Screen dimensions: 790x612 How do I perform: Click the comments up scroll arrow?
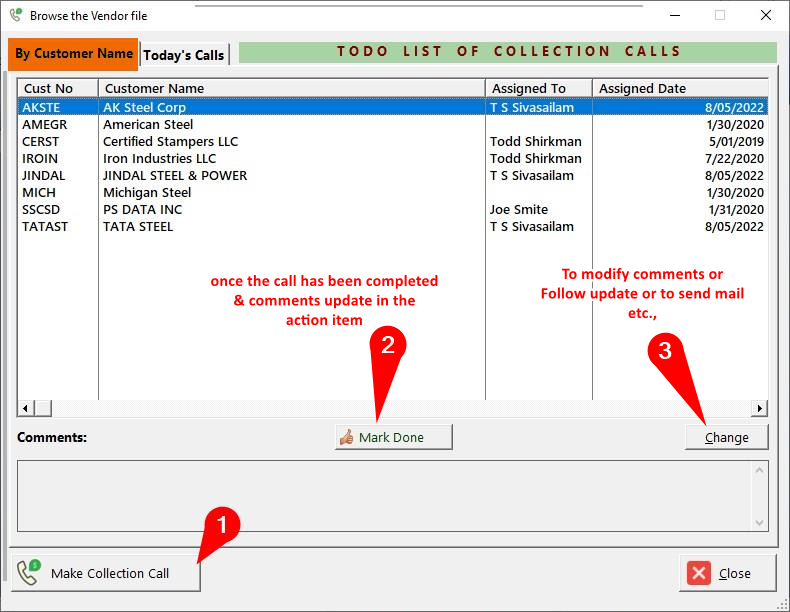point(759,470)
